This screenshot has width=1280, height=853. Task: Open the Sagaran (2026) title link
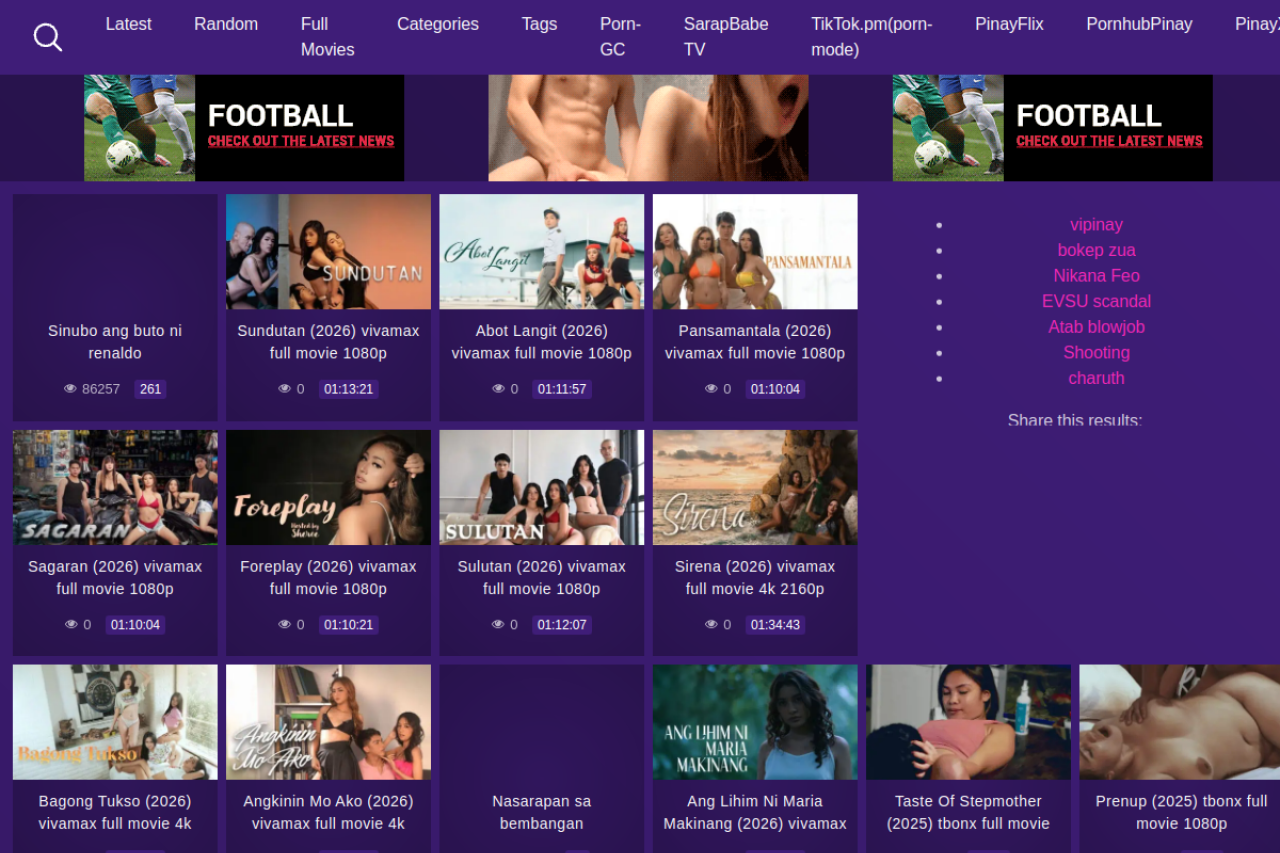pyautogui.click(x=115, y=577)
